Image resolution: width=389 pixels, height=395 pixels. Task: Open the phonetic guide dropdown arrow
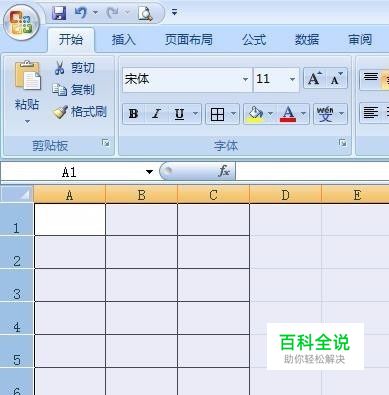(x=342, y=114)
